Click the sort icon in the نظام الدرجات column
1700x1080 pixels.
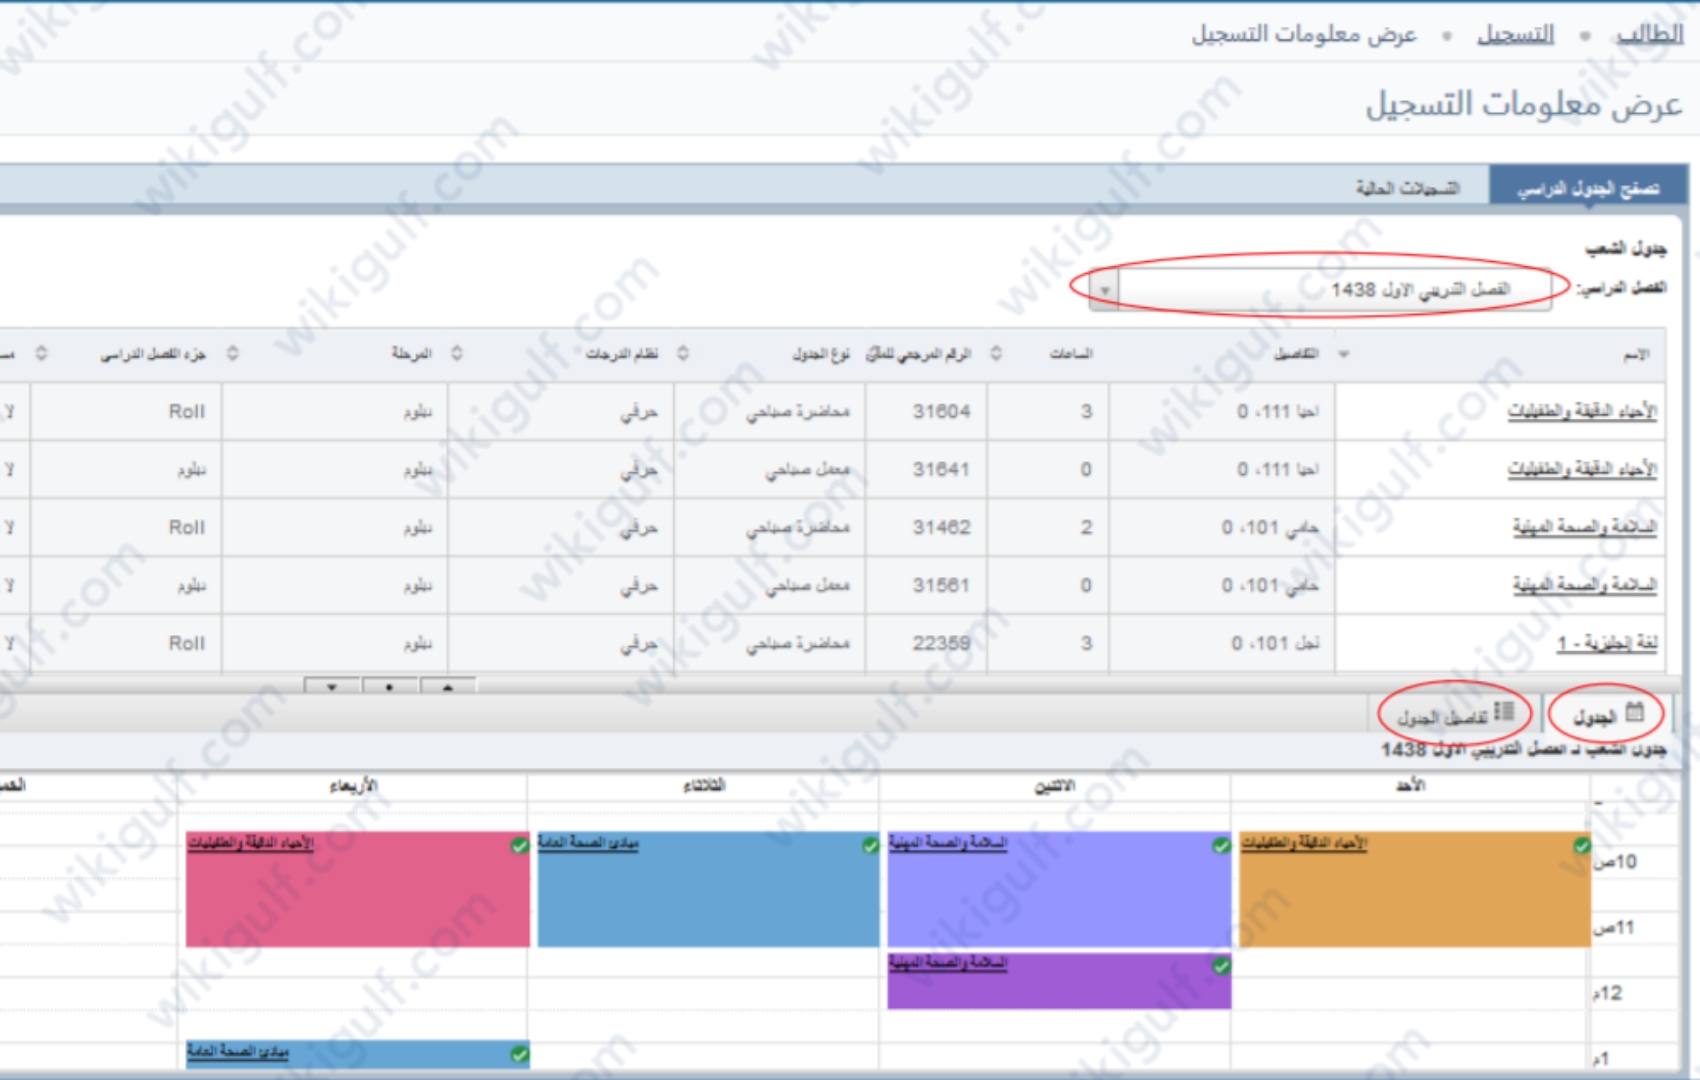click(x=457, y=353)
